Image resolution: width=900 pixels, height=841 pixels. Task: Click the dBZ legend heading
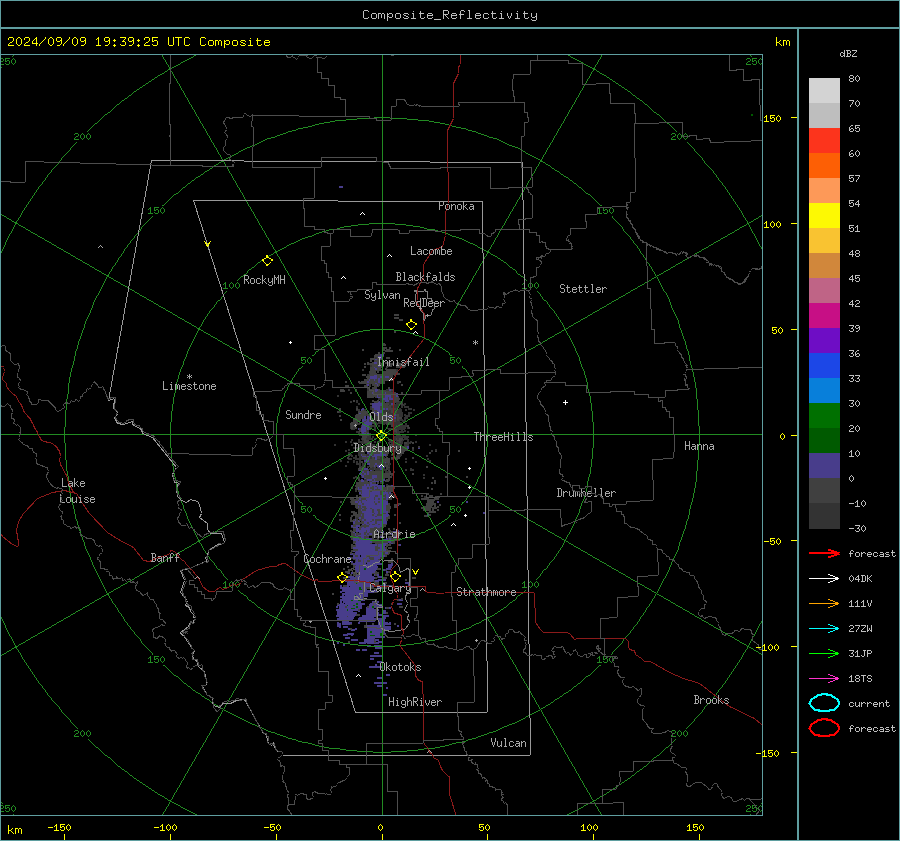tap(848, 53)
